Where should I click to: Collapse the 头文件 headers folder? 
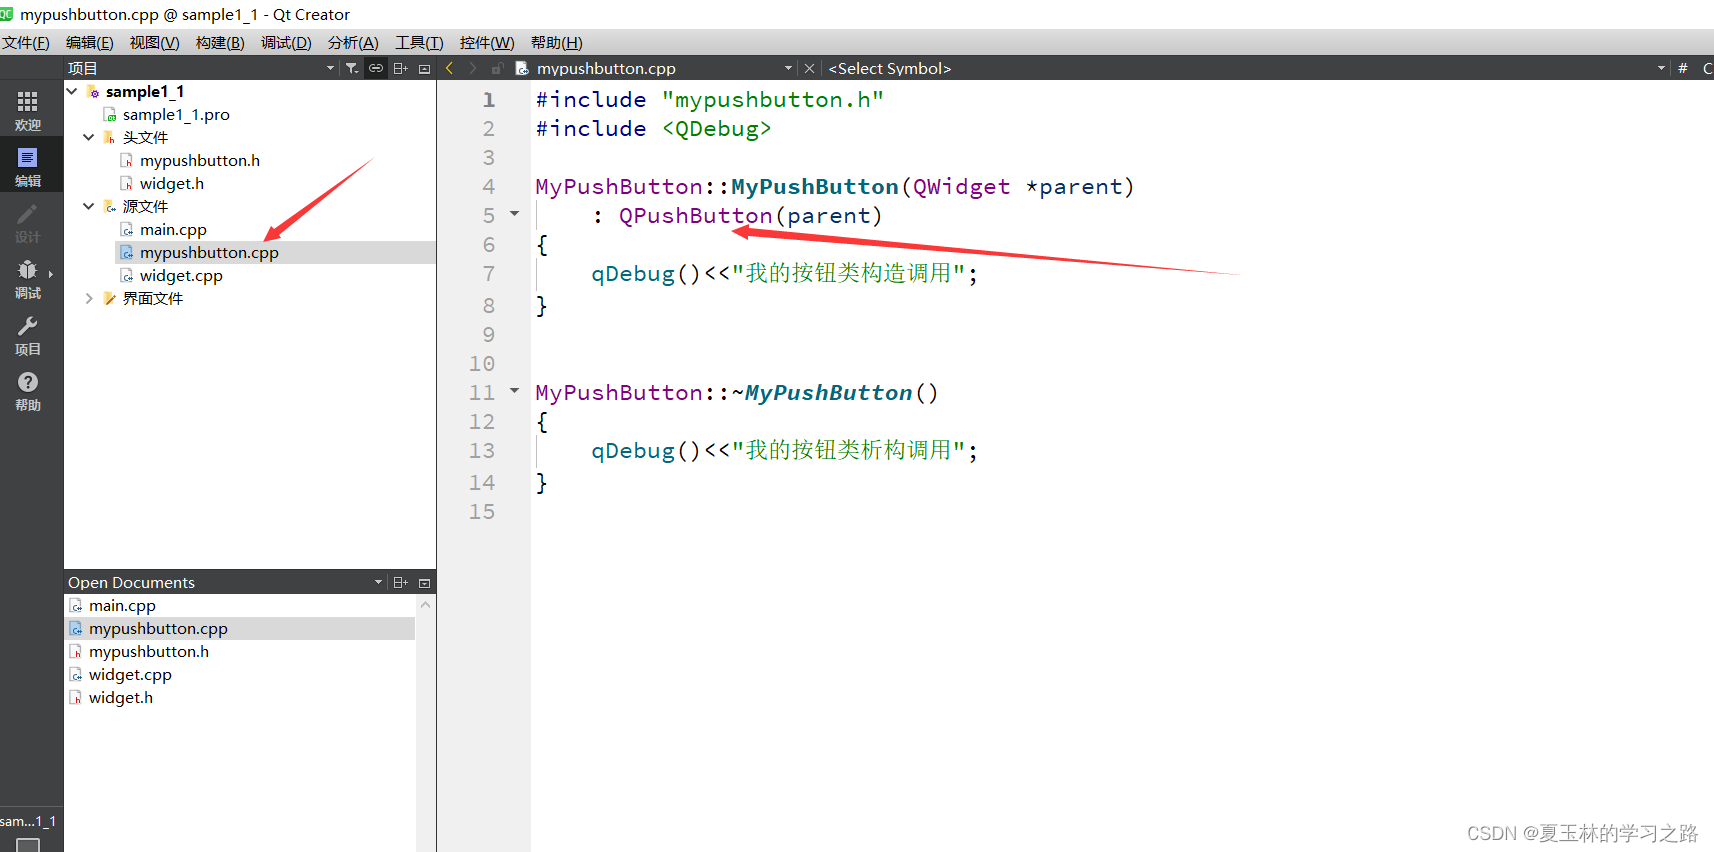coord(89,137)
